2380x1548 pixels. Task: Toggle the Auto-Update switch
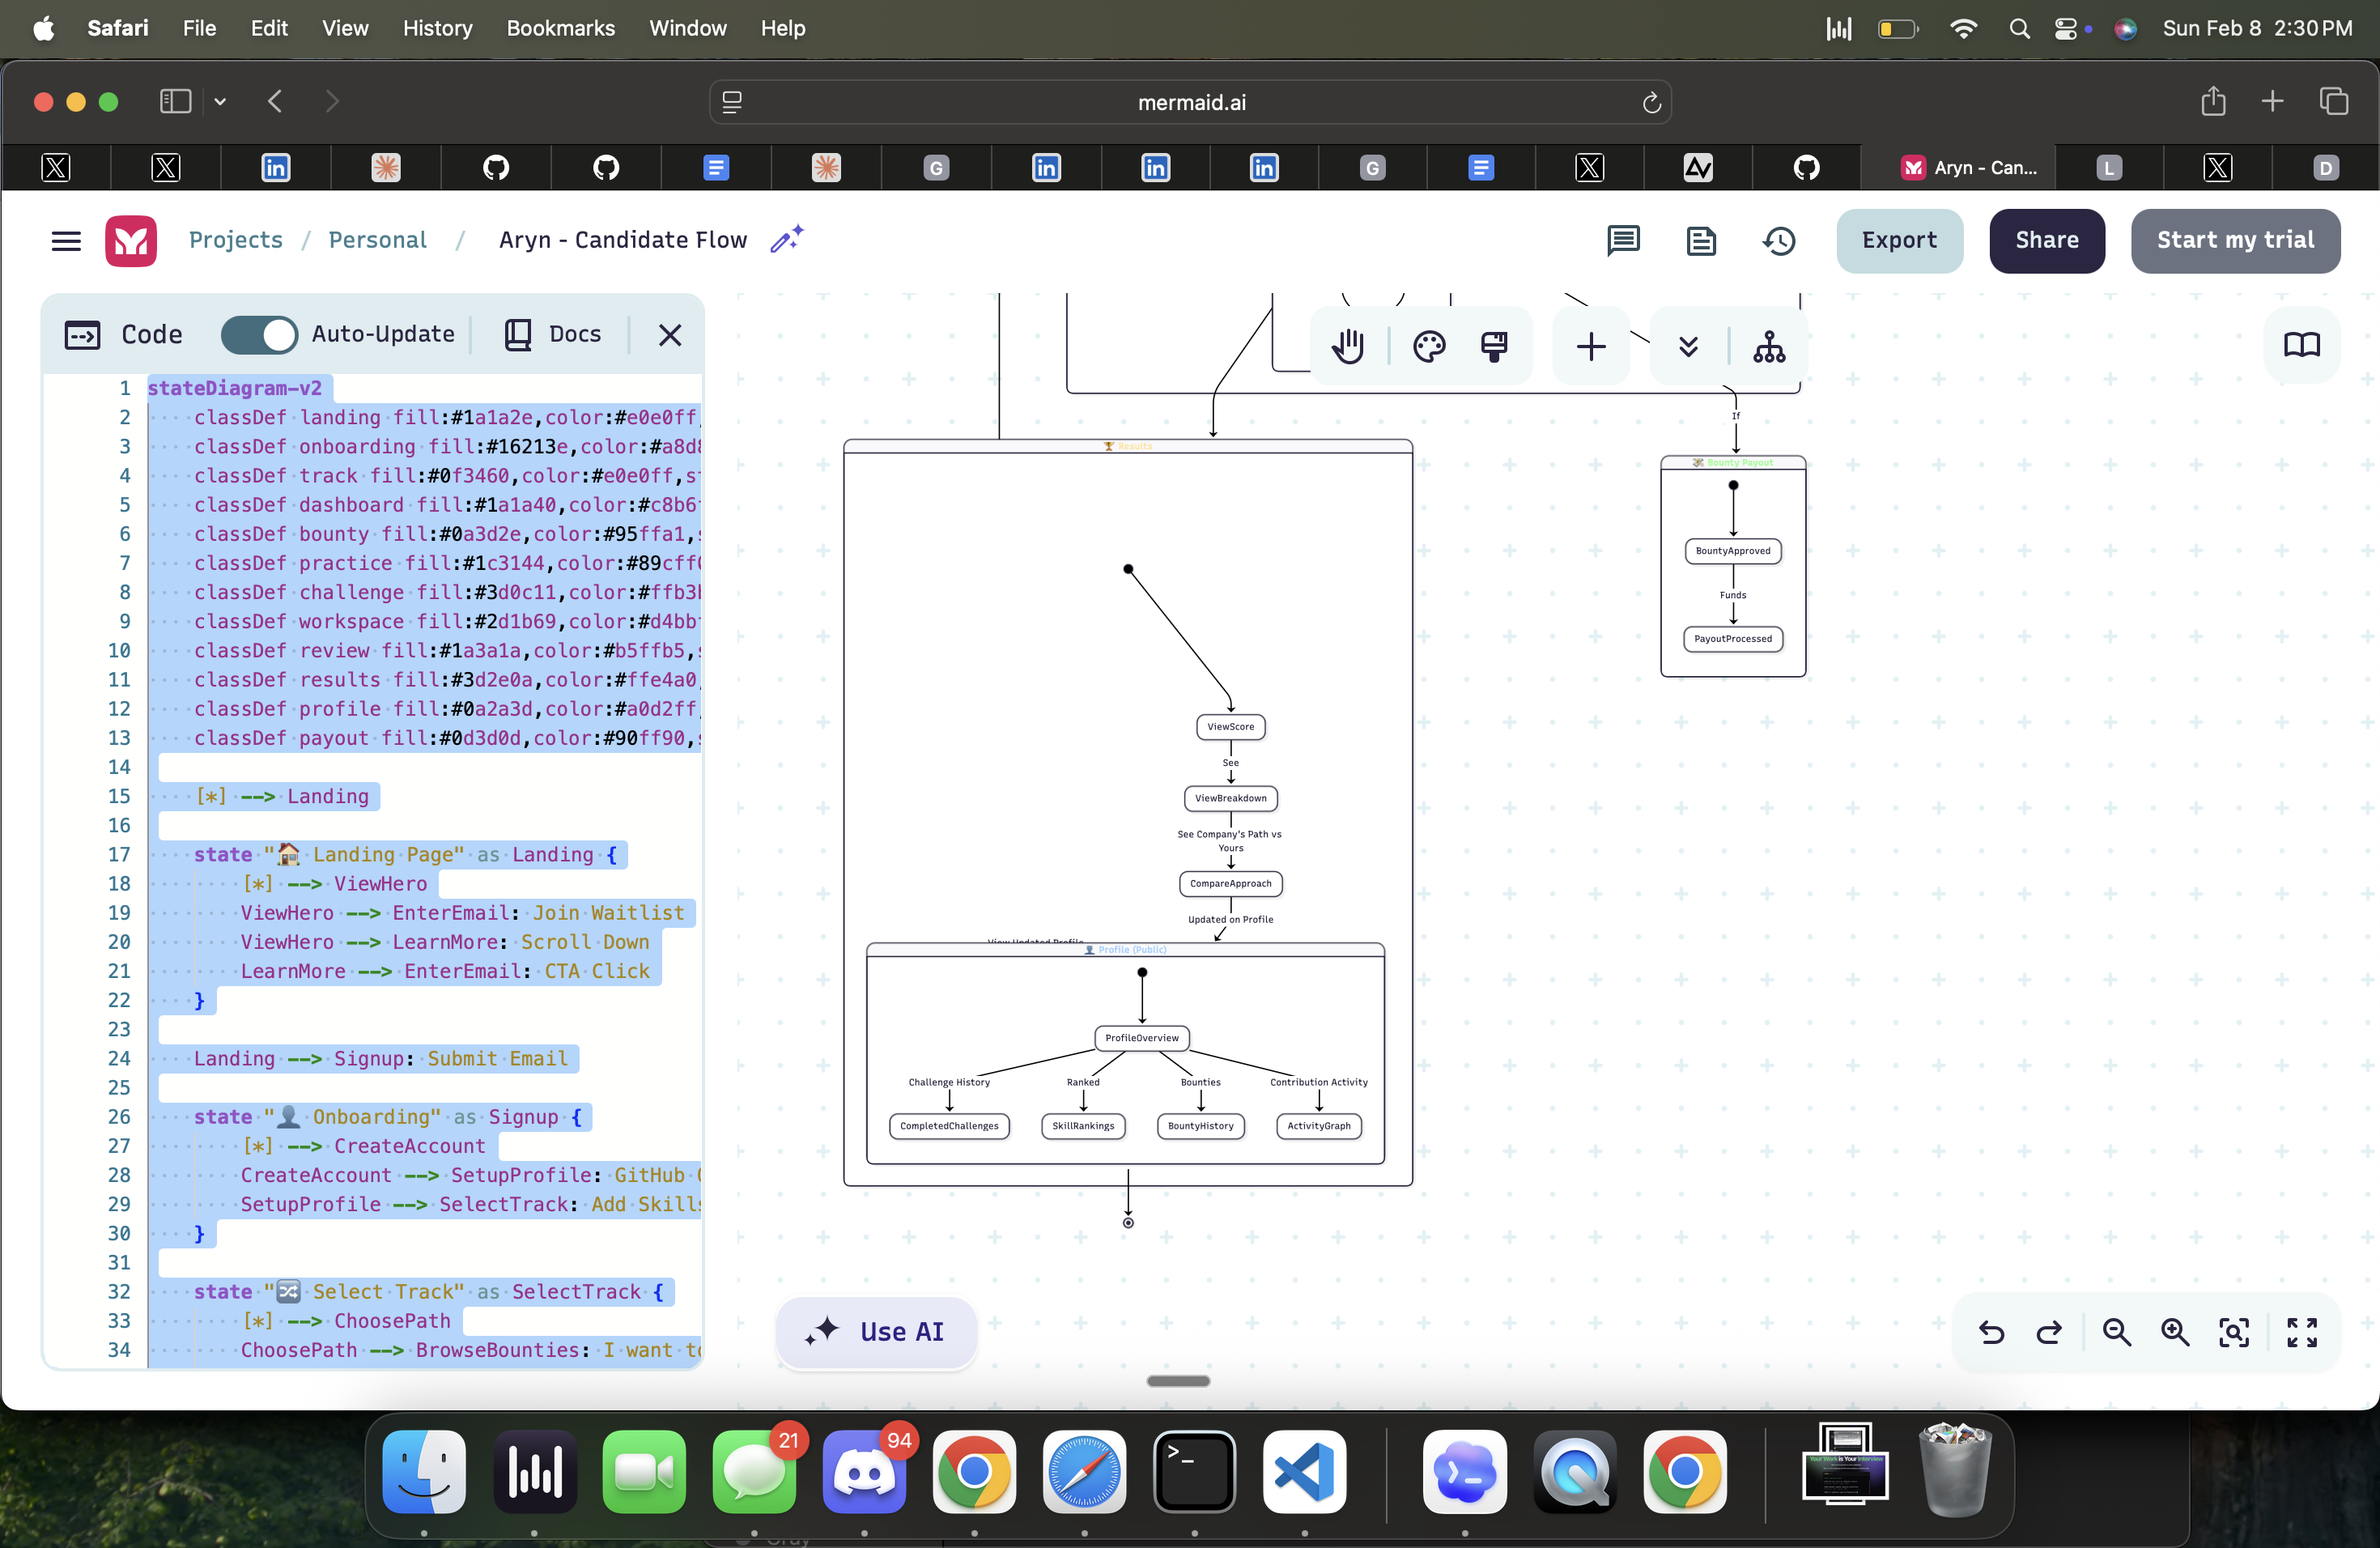259,334
